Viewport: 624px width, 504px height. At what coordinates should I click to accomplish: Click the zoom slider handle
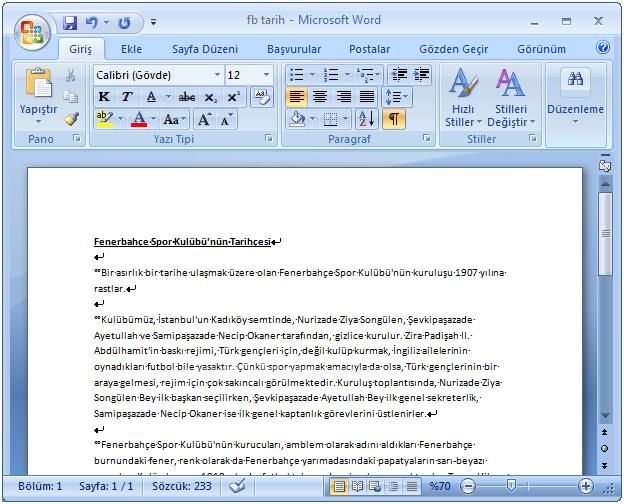(511, 485)
